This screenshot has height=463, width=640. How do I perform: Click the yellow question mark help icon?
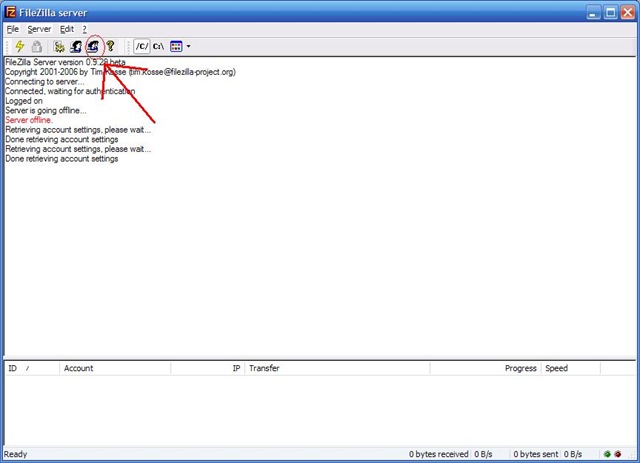click(x=110, y=46)
